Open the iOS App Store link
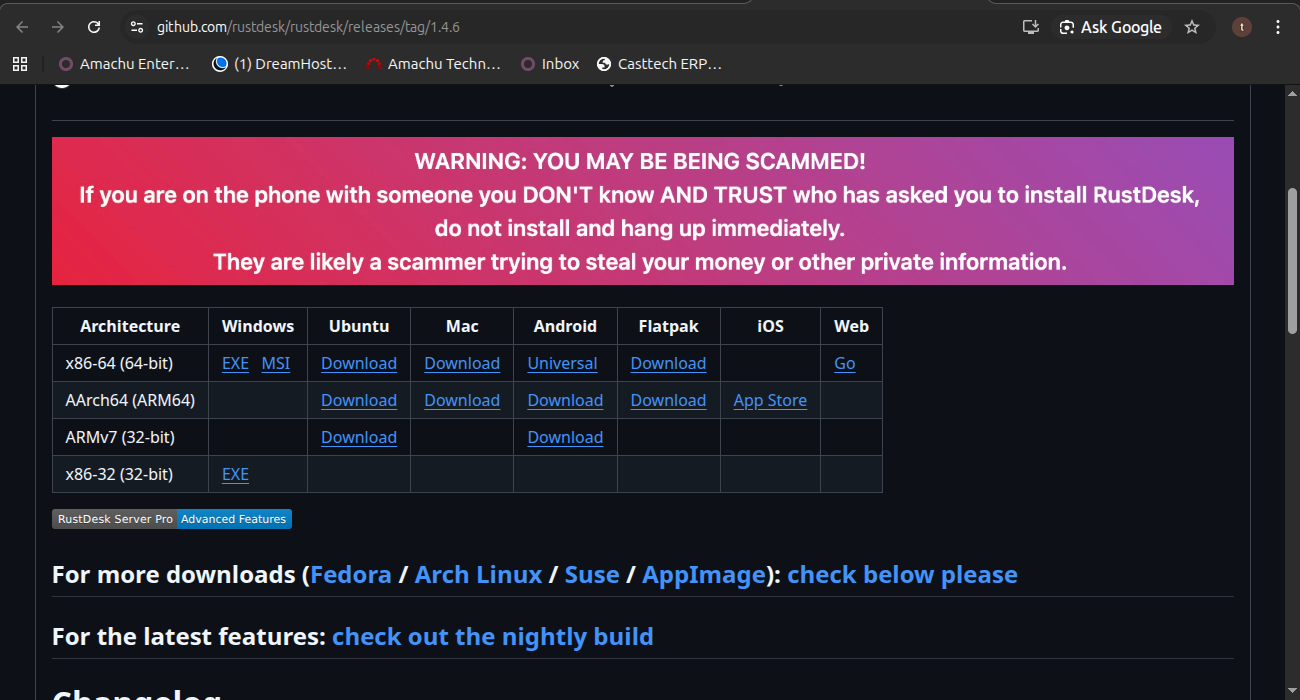1300x700 pixels. (770, 401)
